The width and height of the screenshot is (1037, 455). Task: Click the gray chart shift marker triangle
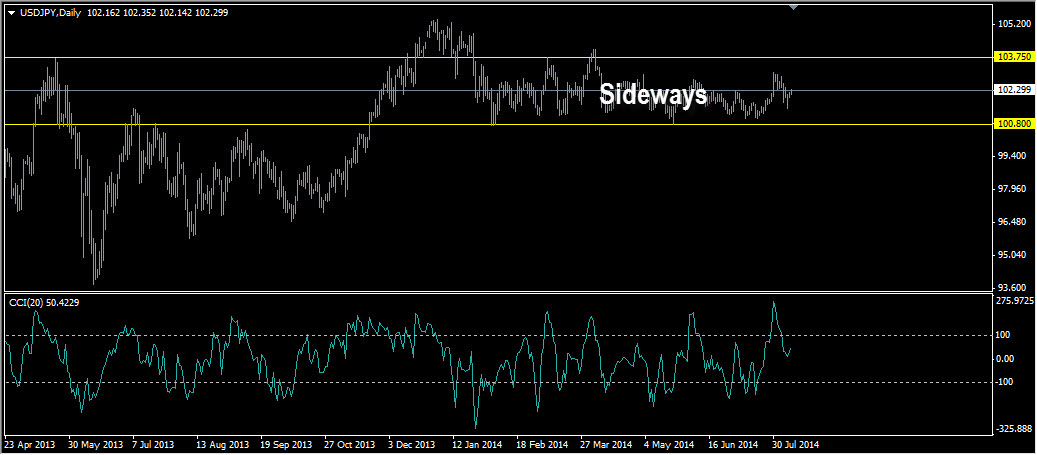pos(794,7)
